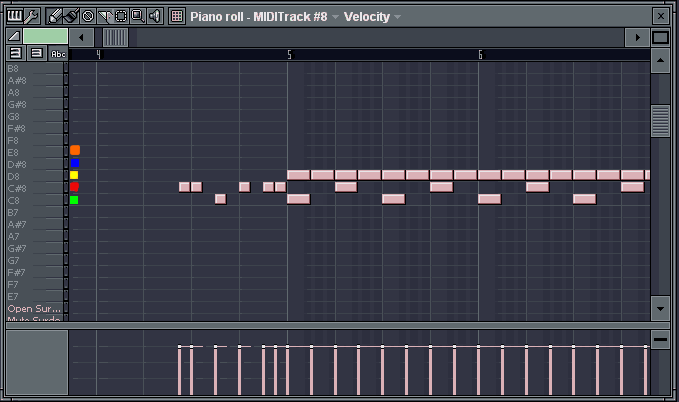This screenshot has height=402, width=679.
Task: Click the Velocity label in title bar
Action: click(x=367, y=16)
